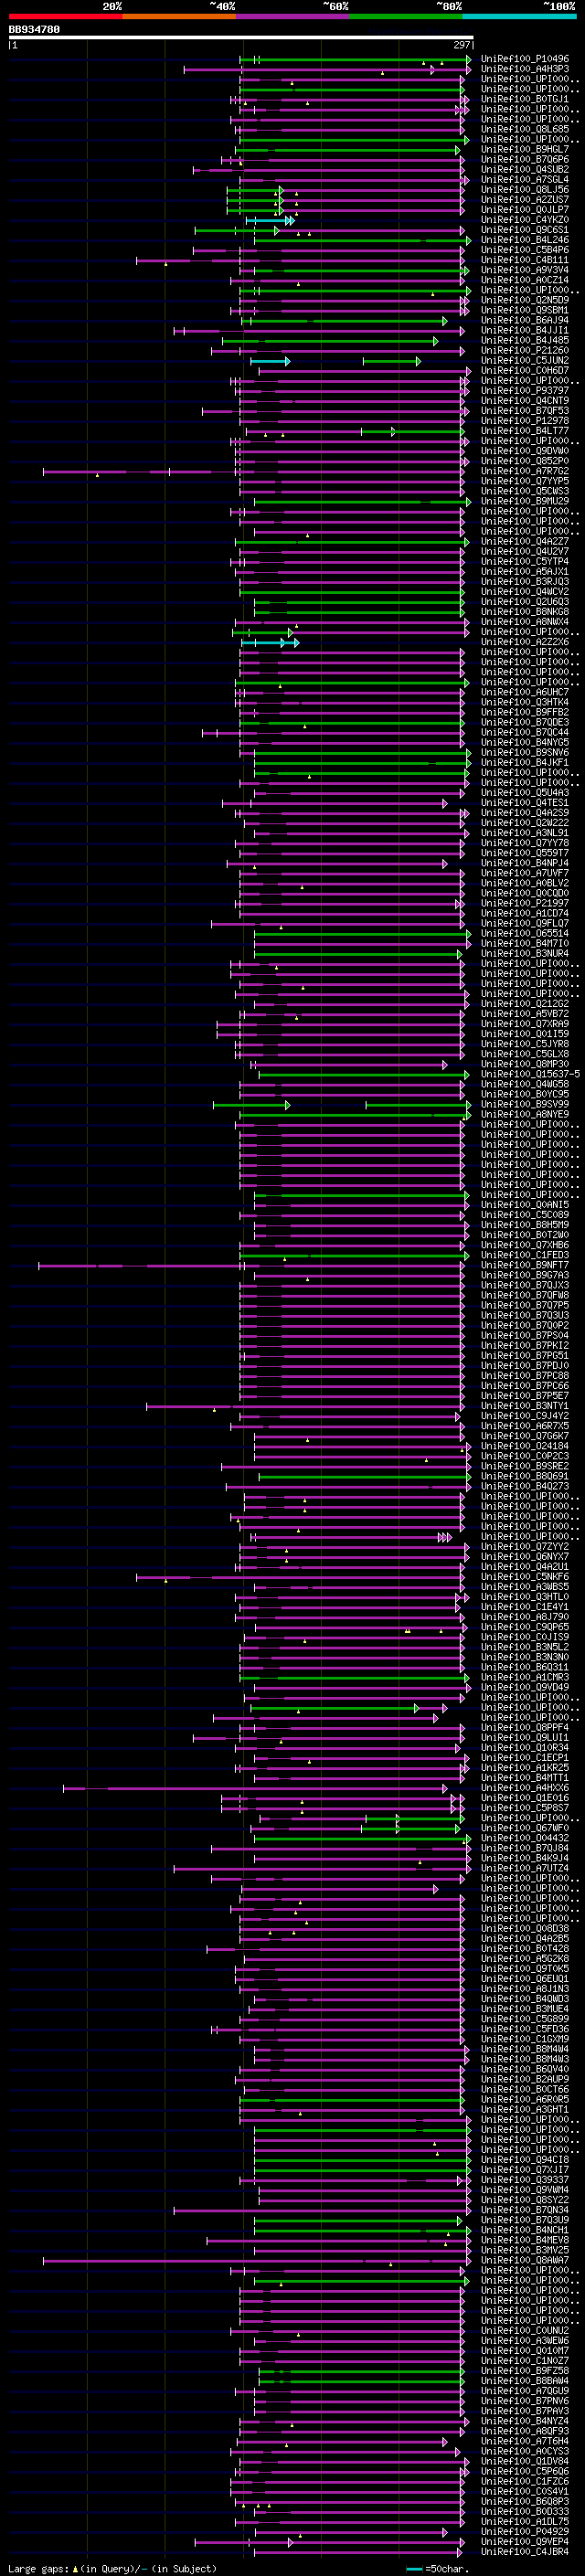Click the purple ~60% identity legend bar

point(292,16)
